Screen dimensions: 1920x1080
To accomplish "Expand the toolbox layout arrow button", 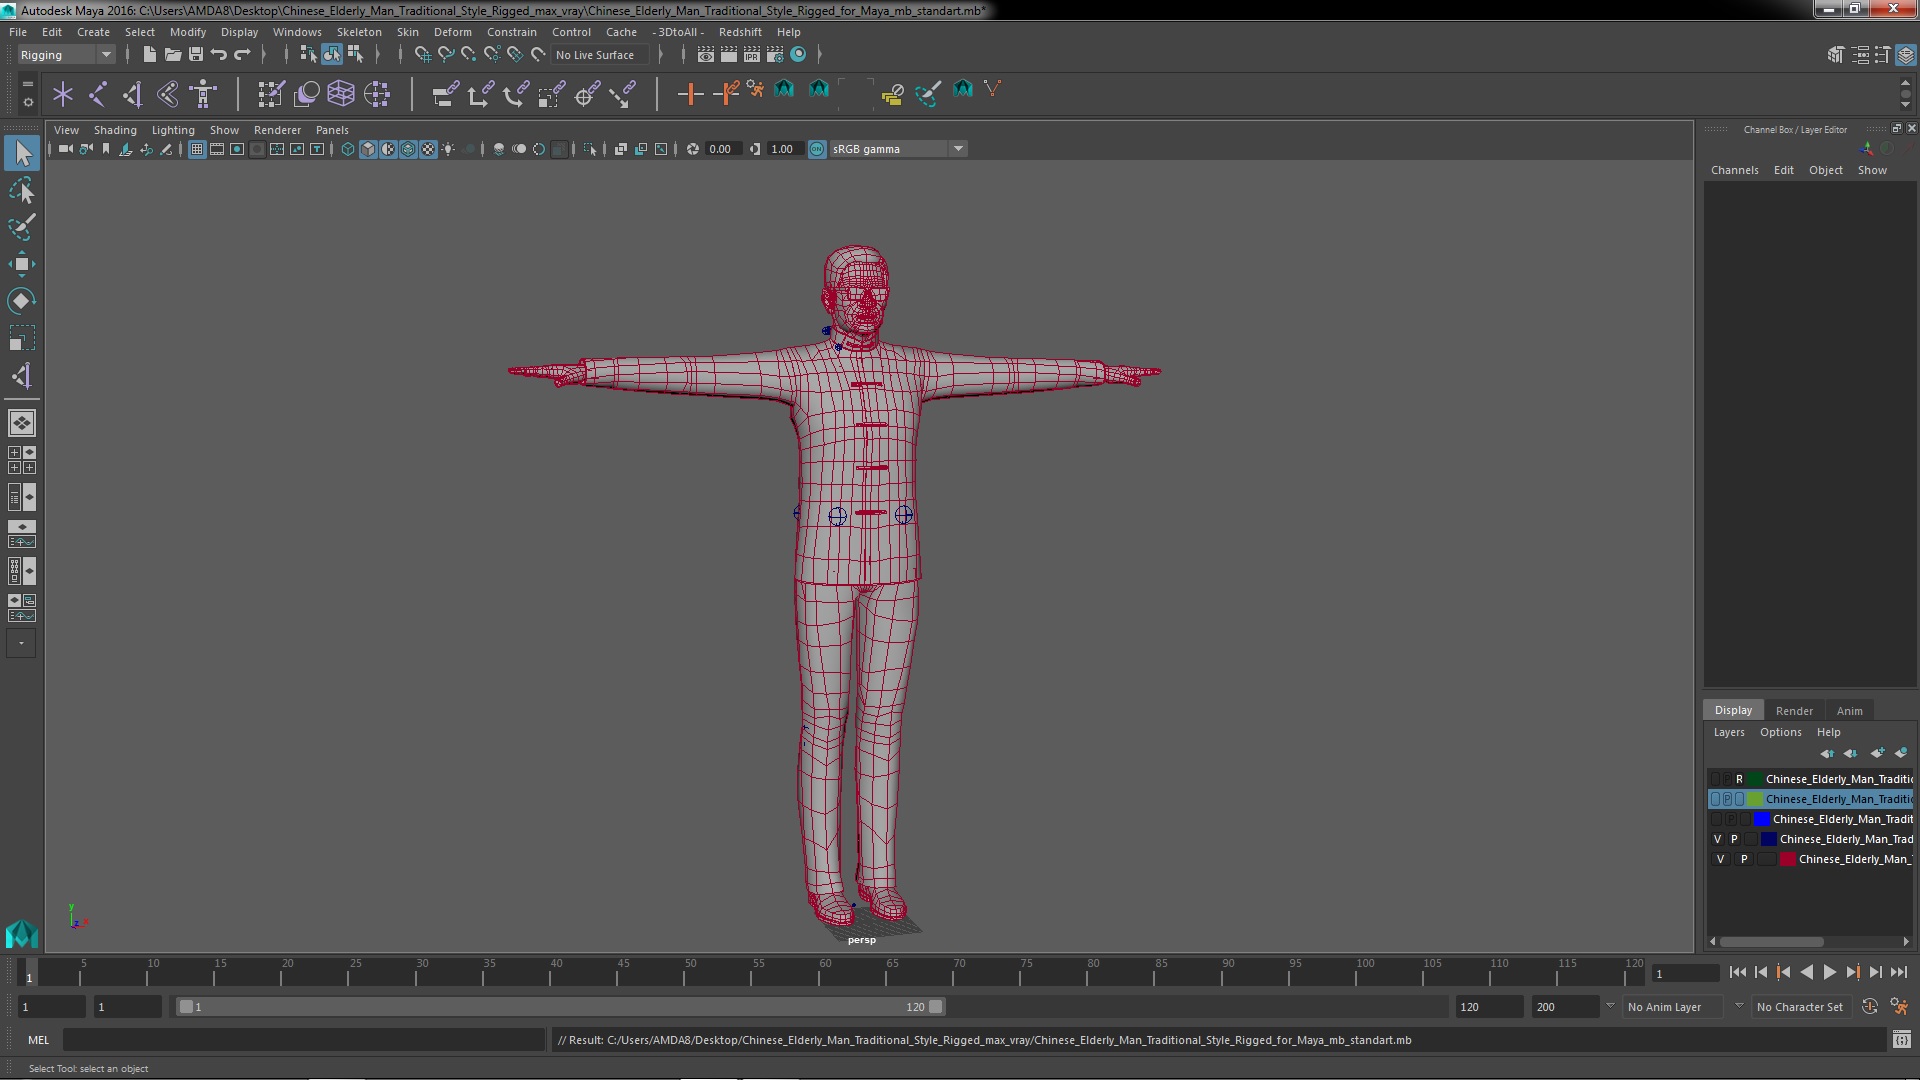I will coord(21,643).
